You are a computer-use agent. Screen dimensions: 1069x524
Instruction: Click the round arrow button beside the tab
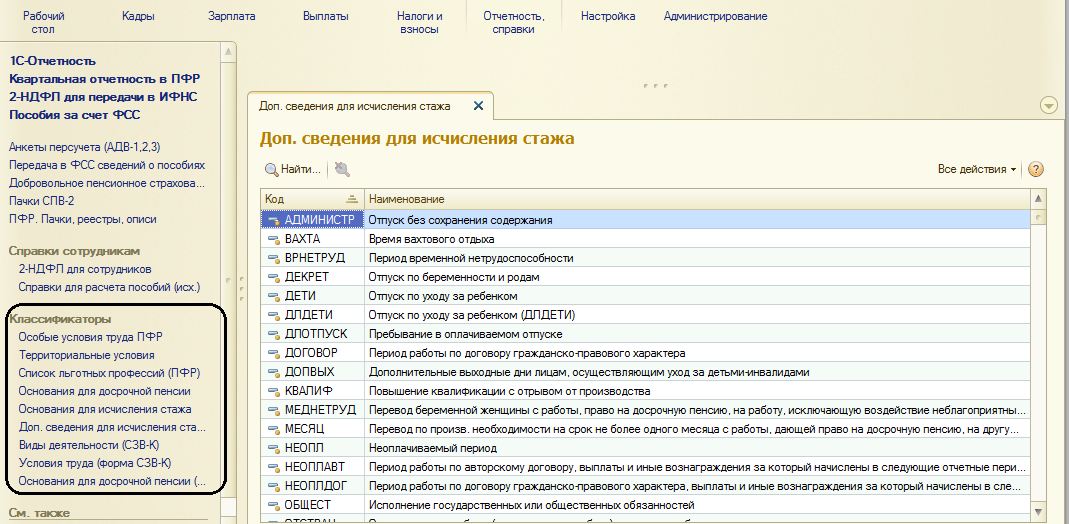(x=1049, y=105)
